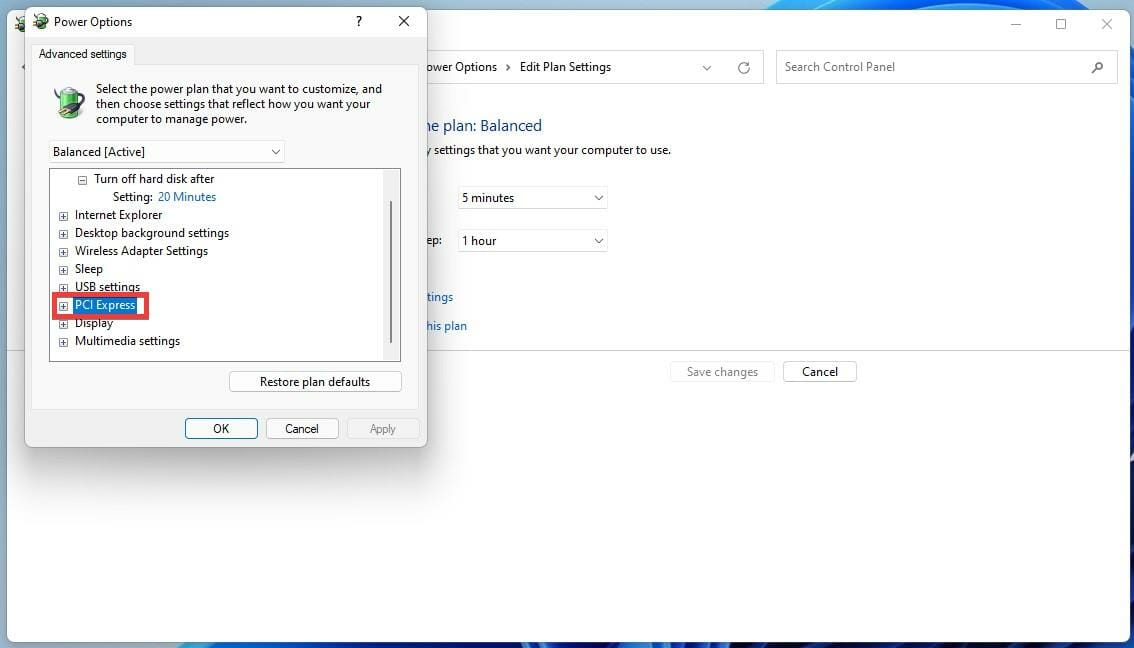Screen dimensions: 1134x648
Task: Open the breadcrumb chevron dropdown
Action: coord(706,66)
